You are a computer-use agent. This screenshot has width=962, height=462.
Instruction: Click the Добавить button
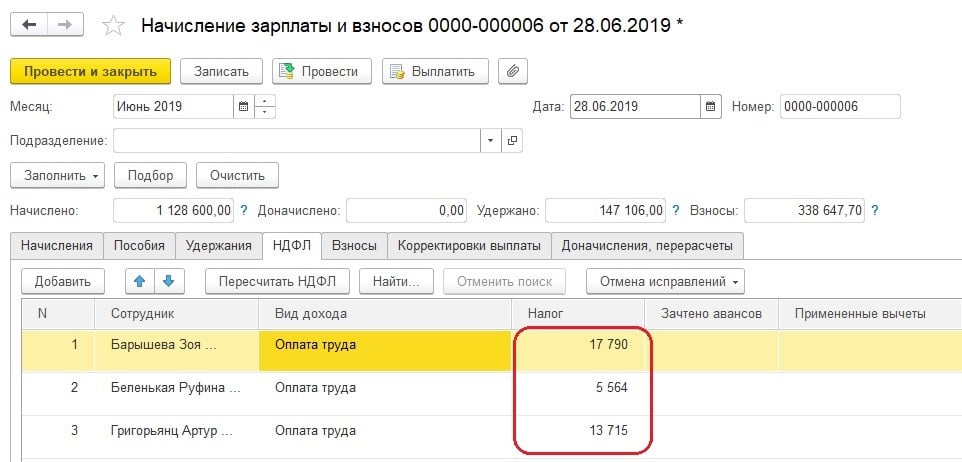(x=63, y=282)
